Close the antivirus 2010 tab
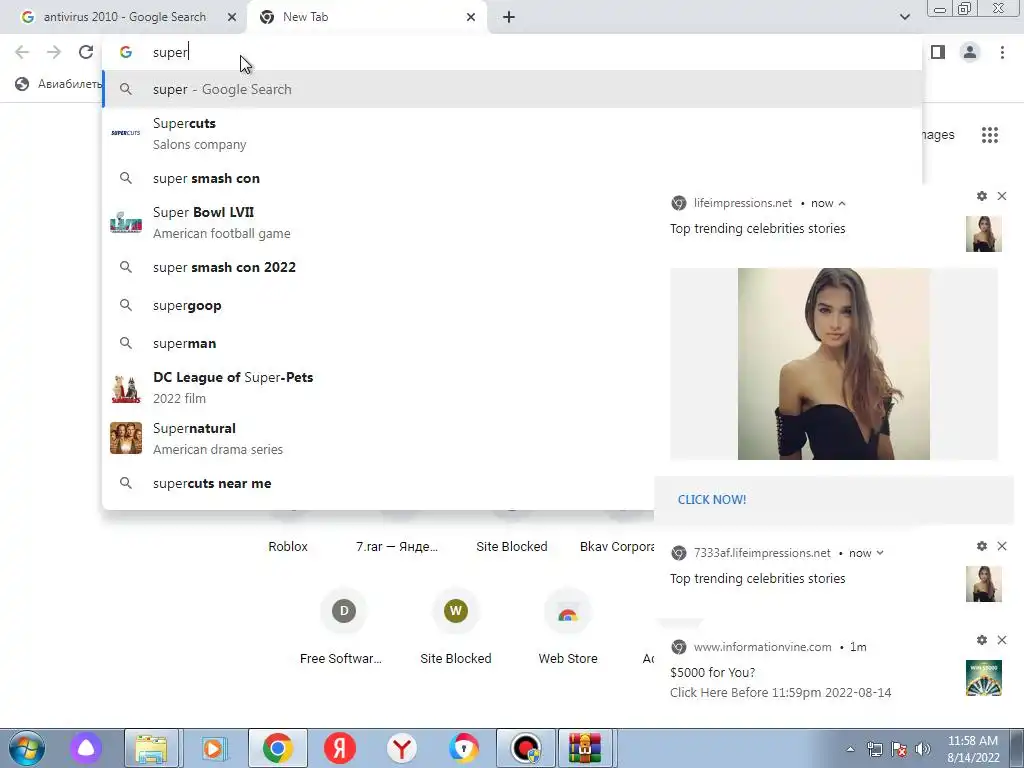Screen dimensions: 1024x768 [x=232, y=17]
